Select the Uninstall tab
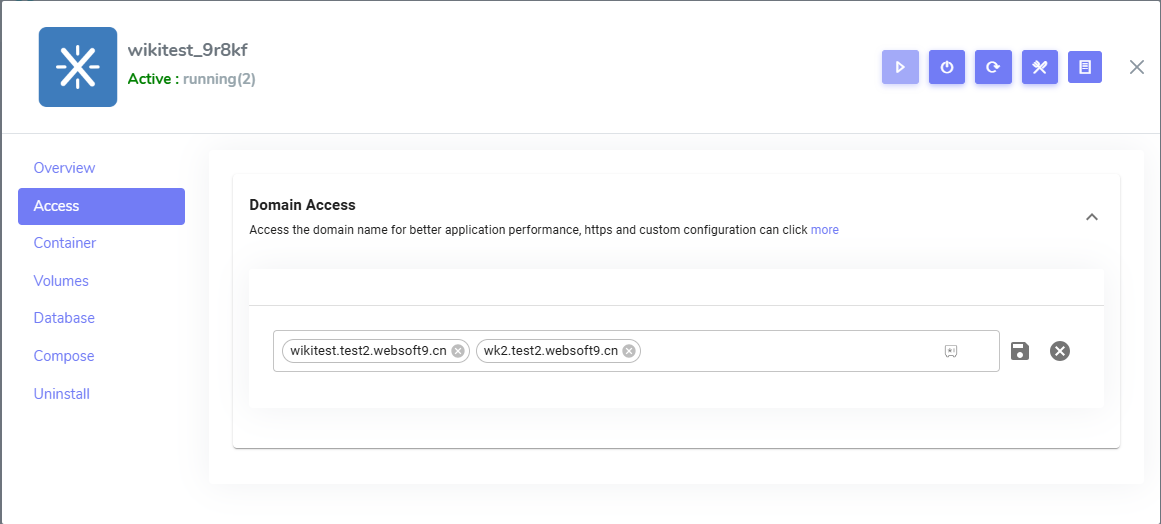The height and width of the screenshot is (524, 1161). tap(62, 394)
